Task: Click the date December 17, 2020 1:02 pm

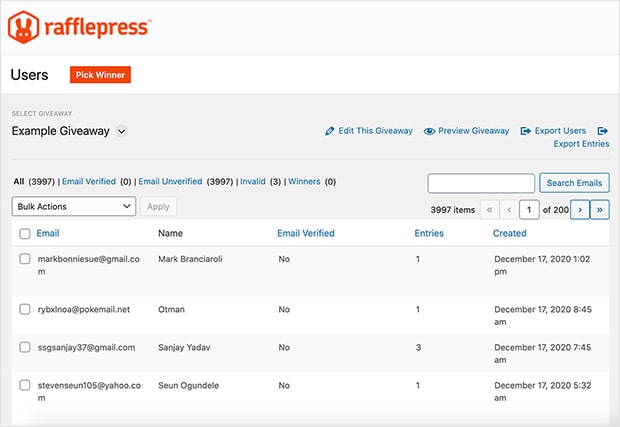Action: 542,265
